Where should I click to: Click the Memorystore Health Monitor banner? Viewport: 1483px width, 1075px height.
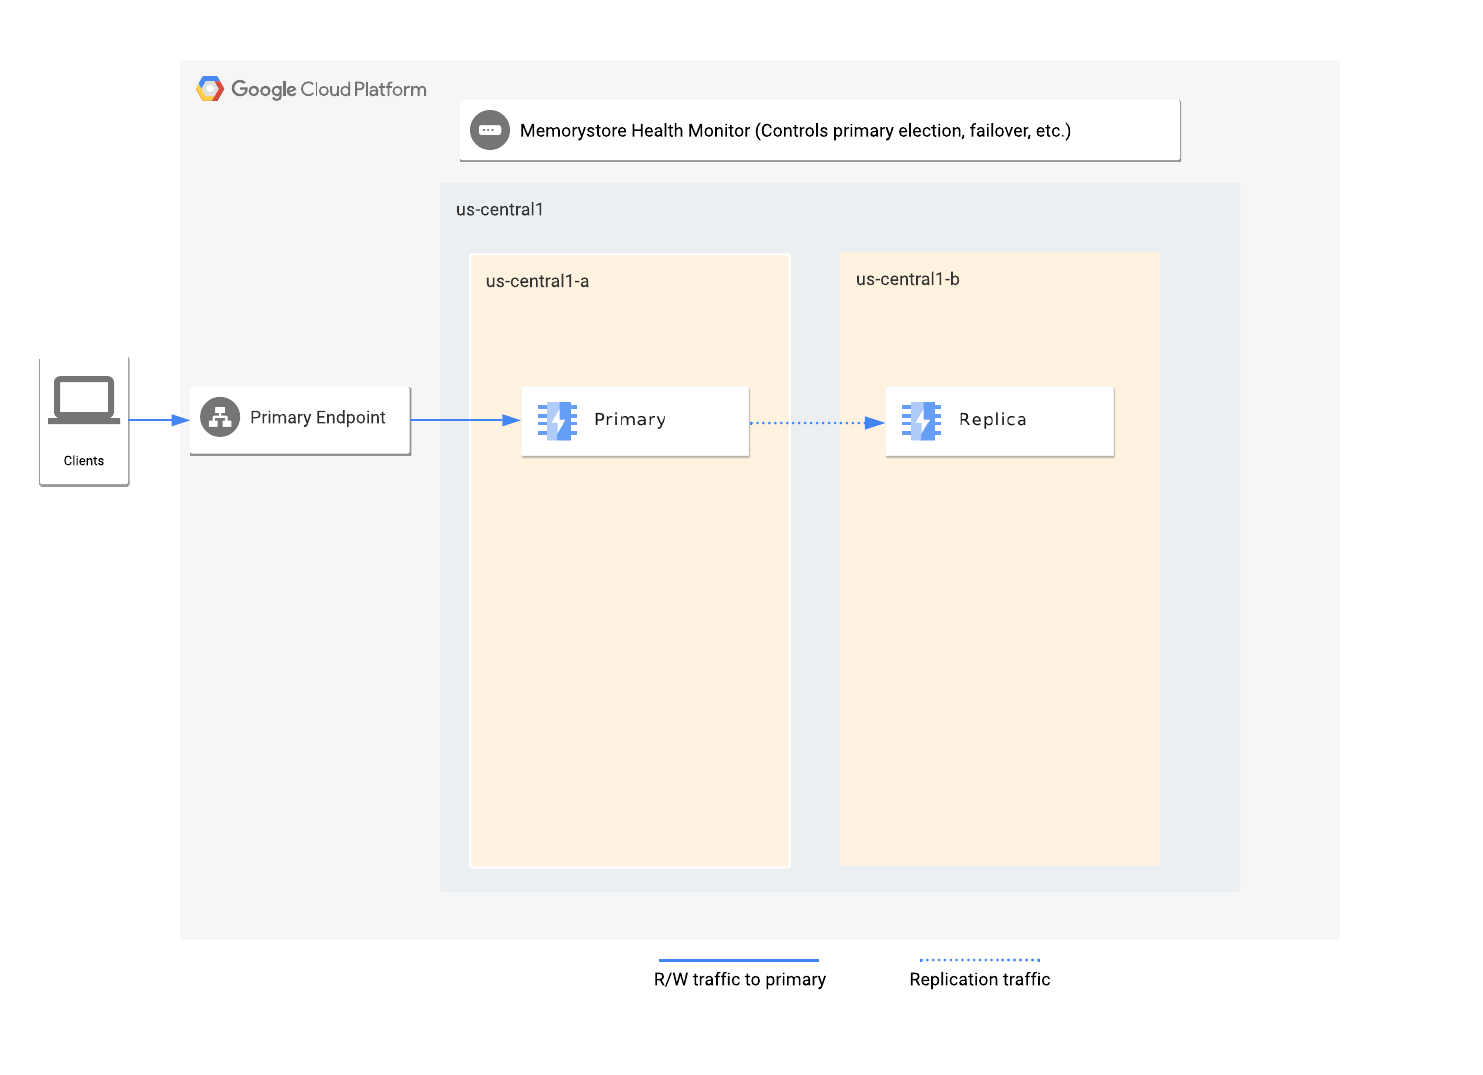point(819,130)
